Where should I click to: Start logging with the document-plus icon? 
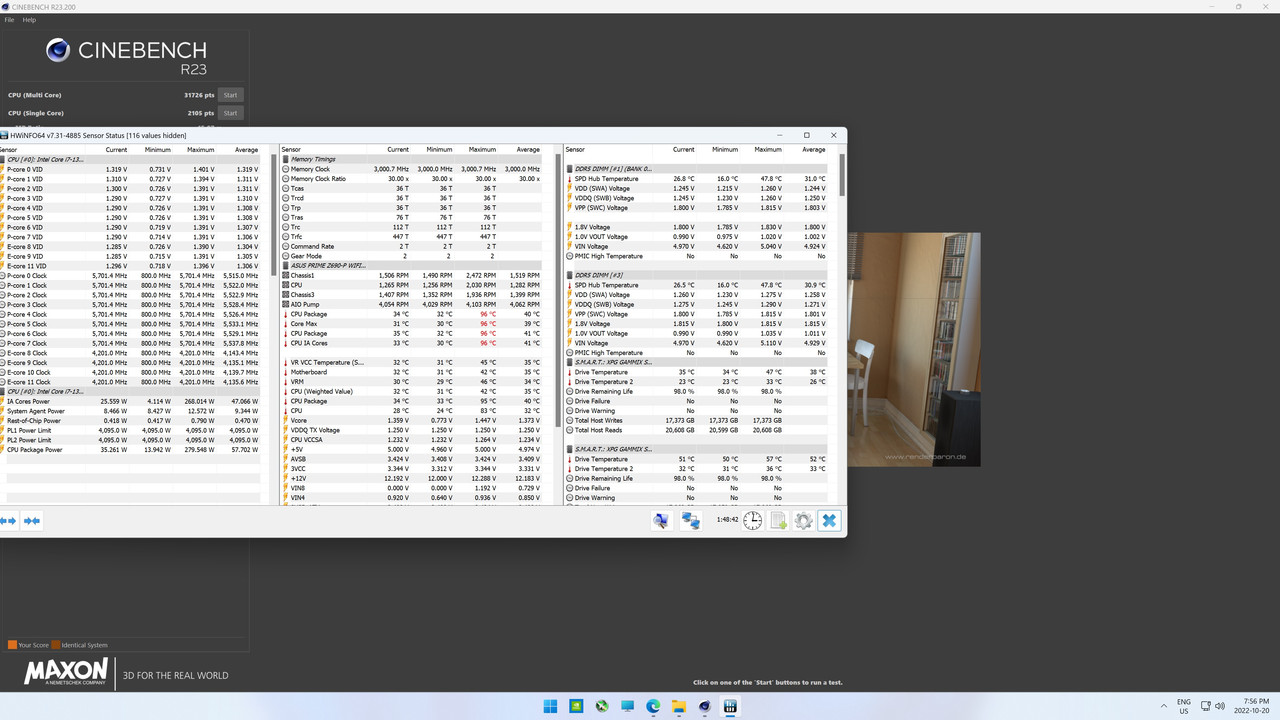click(778, 520)
